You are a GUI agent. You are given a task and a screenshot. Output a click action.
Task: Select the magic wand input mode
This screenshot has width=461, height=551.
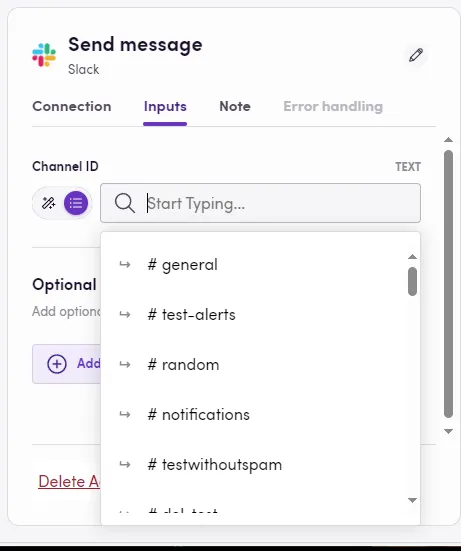click(48, 203)
